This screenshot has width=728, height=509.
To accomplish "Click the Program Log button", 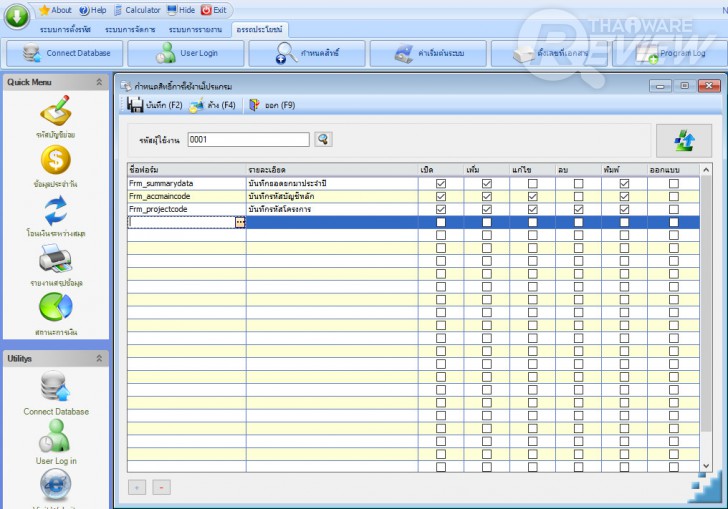I will click(669, 53).
